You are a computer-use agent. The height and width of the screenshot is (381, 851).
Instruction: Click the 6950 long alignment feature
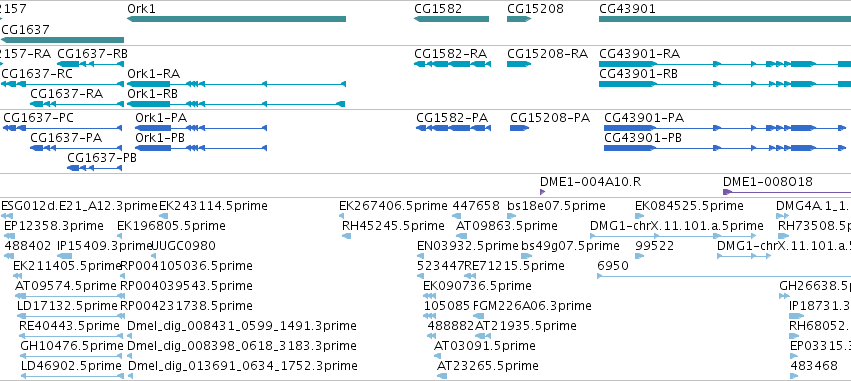[724, 276]
